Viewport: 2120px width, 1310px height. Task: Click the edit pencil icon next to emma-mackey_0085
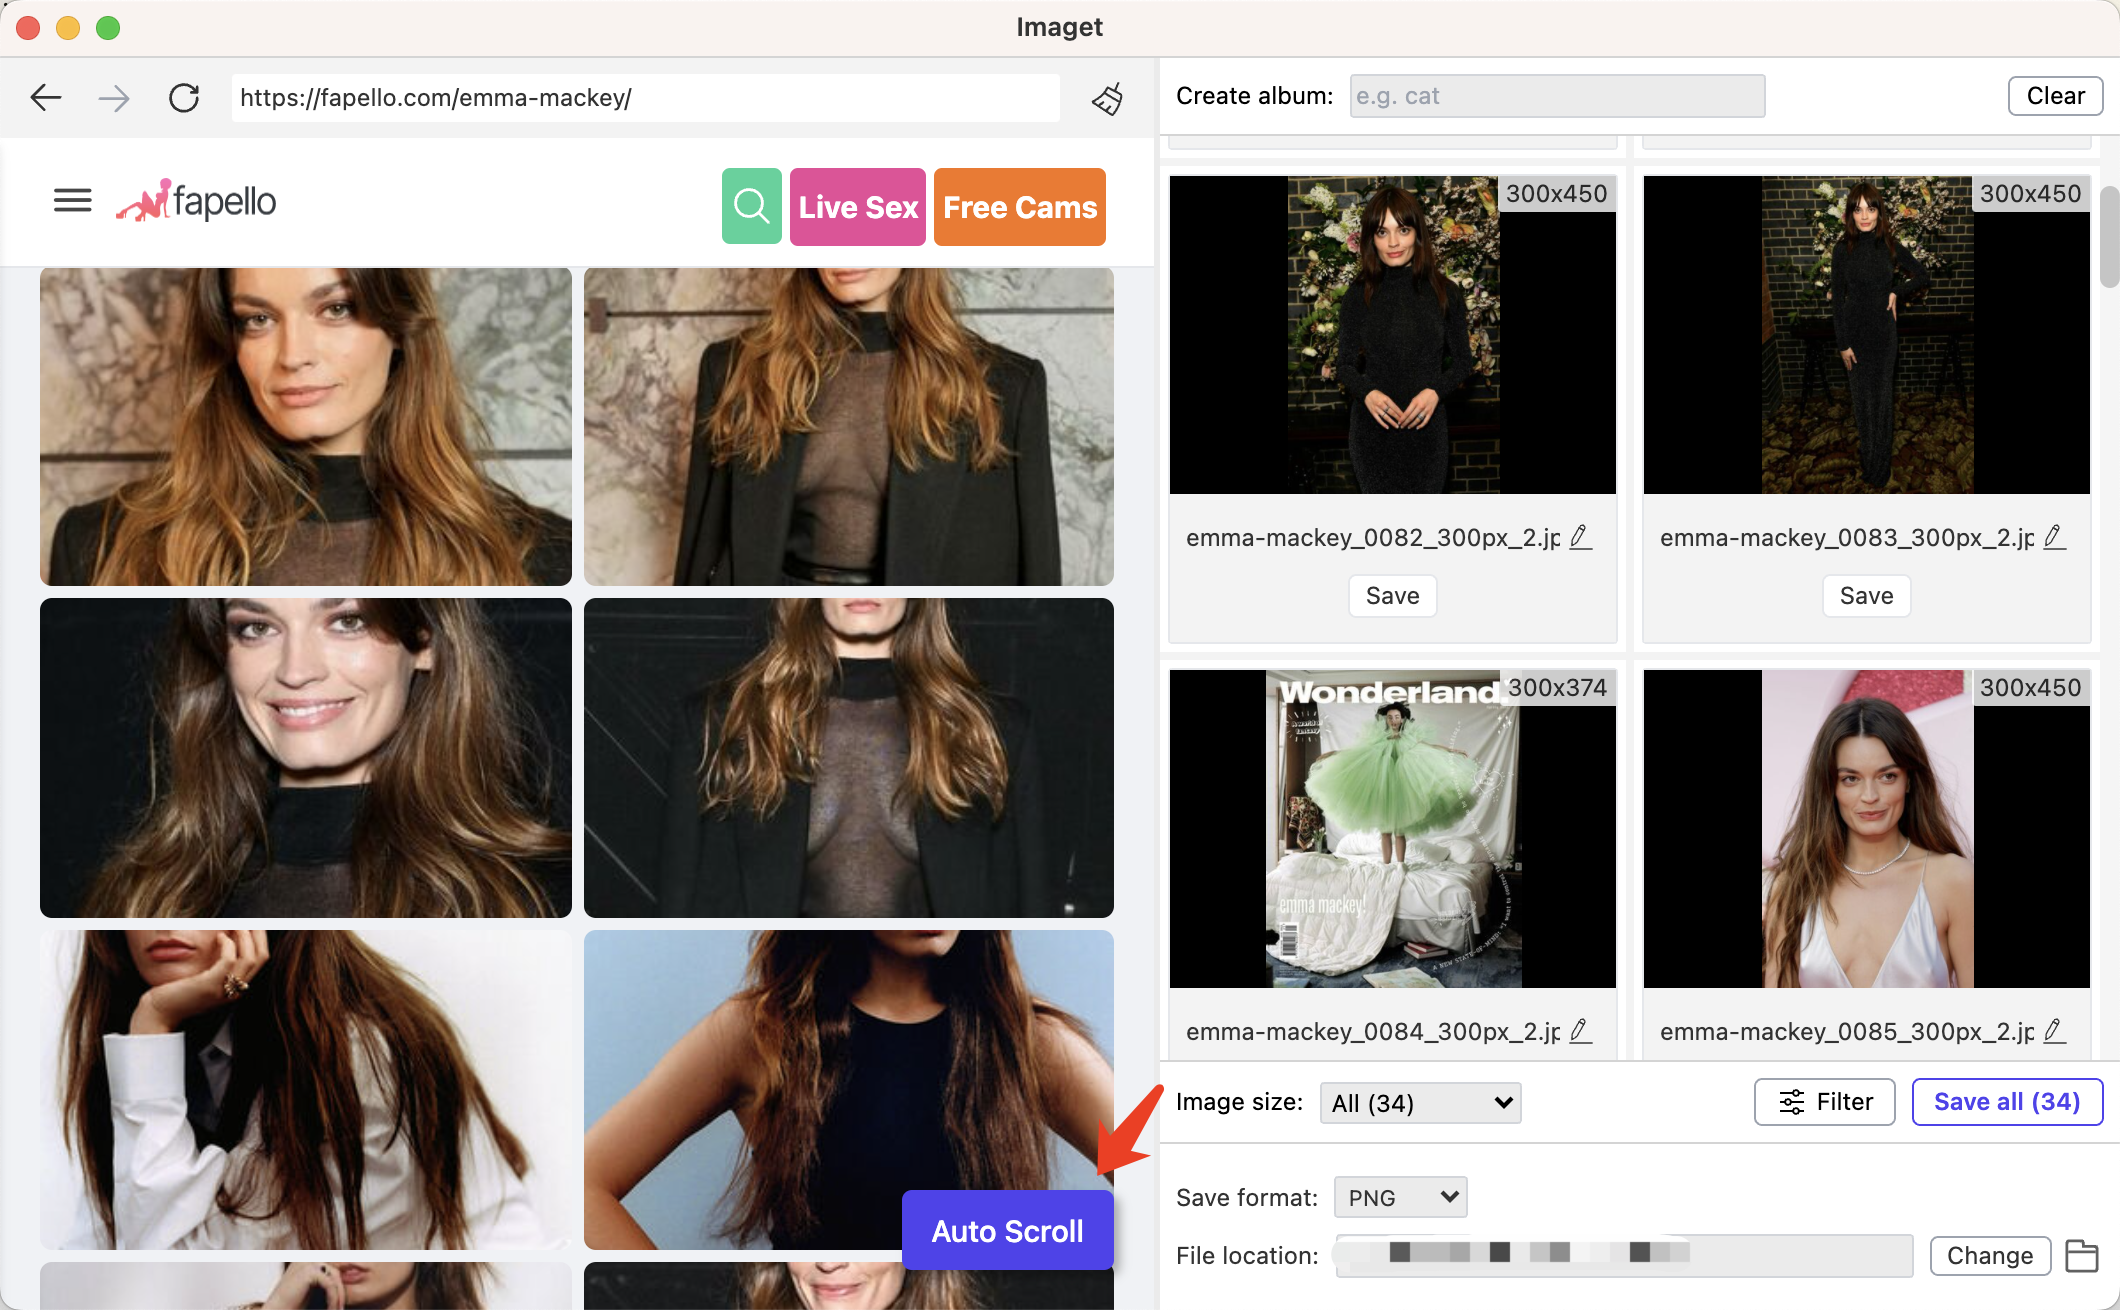[x=2056, y=1033]
